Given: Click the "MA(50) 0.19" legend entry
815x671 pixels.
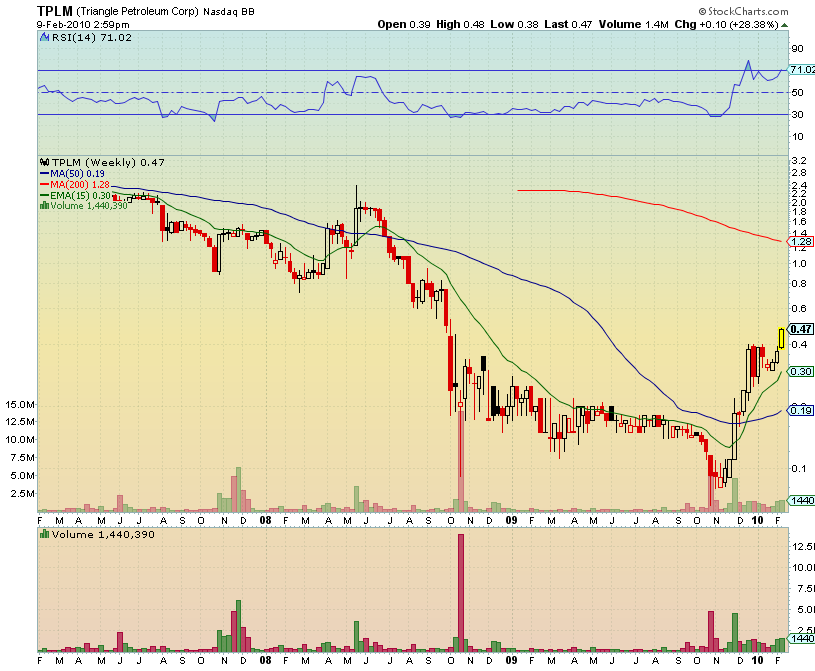Looking at the screenshot, I should point(77,174).
